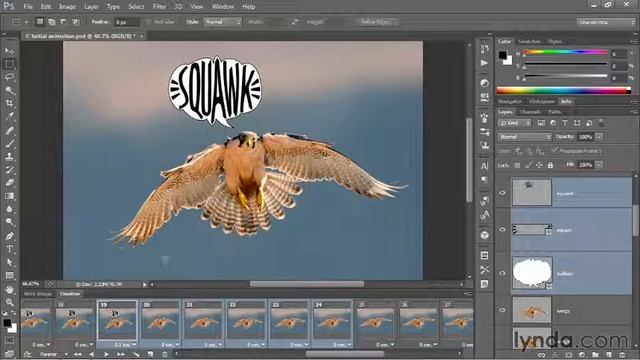The width and height of the screenshot is (640, 360).
Task: Select the Eraser tool
Action: (x=9, y=183)
